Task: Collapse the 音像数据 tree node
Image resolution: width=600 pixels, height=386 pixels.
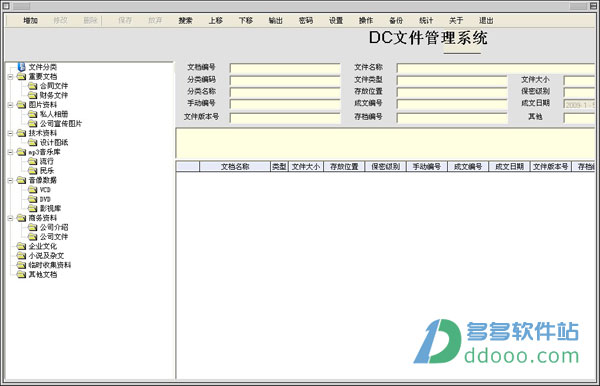Action: [x=10, y=180]
